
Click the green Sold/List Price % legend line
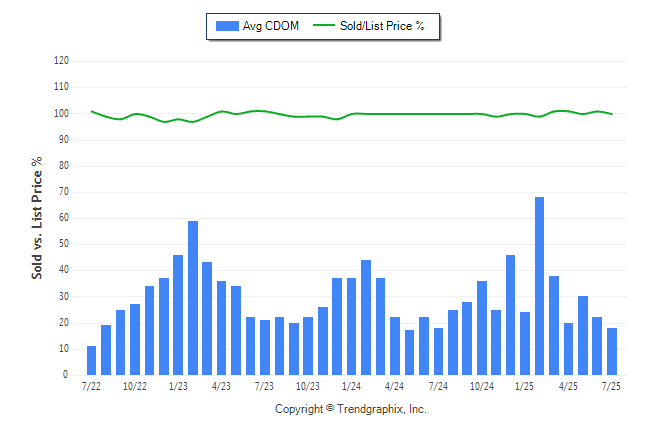pos(323,25)
